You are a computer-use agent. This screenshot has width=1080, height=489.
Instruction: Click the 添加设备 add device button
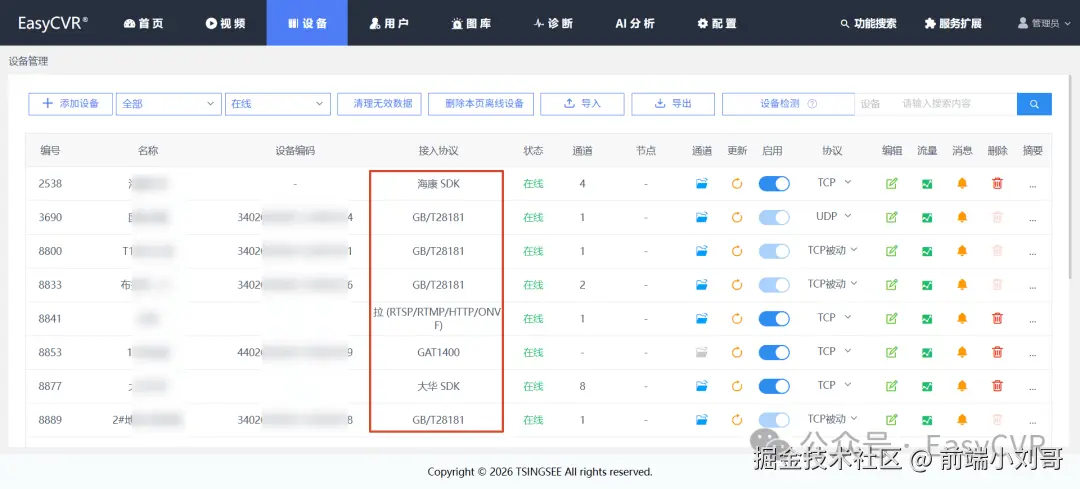pos(70,104)
